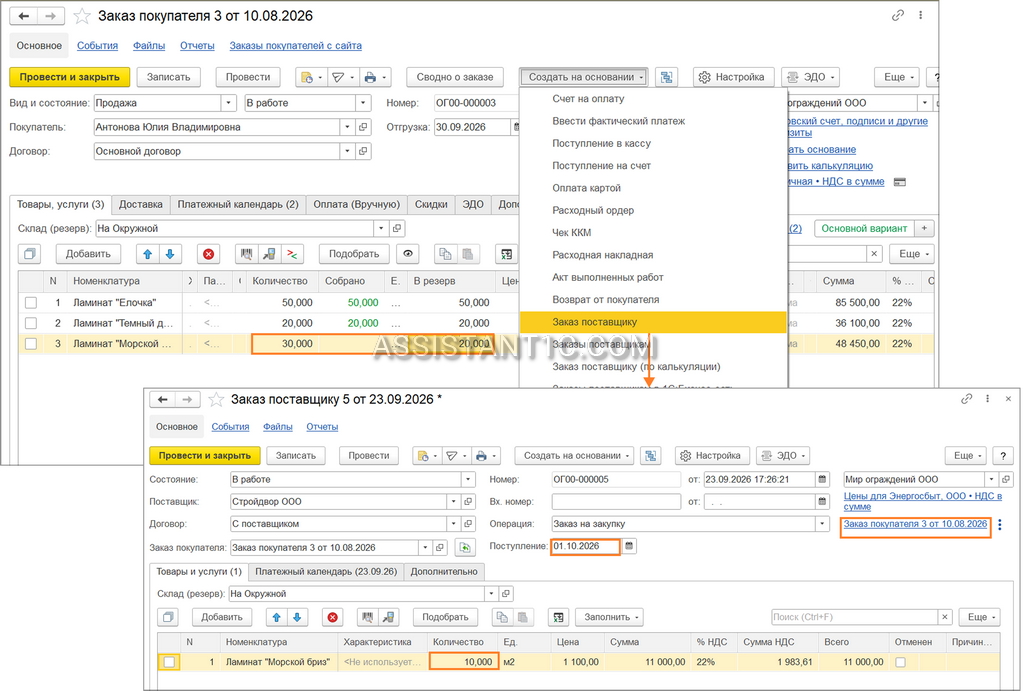
Task: Move row up in supplier order table
Action: point(276,617)
